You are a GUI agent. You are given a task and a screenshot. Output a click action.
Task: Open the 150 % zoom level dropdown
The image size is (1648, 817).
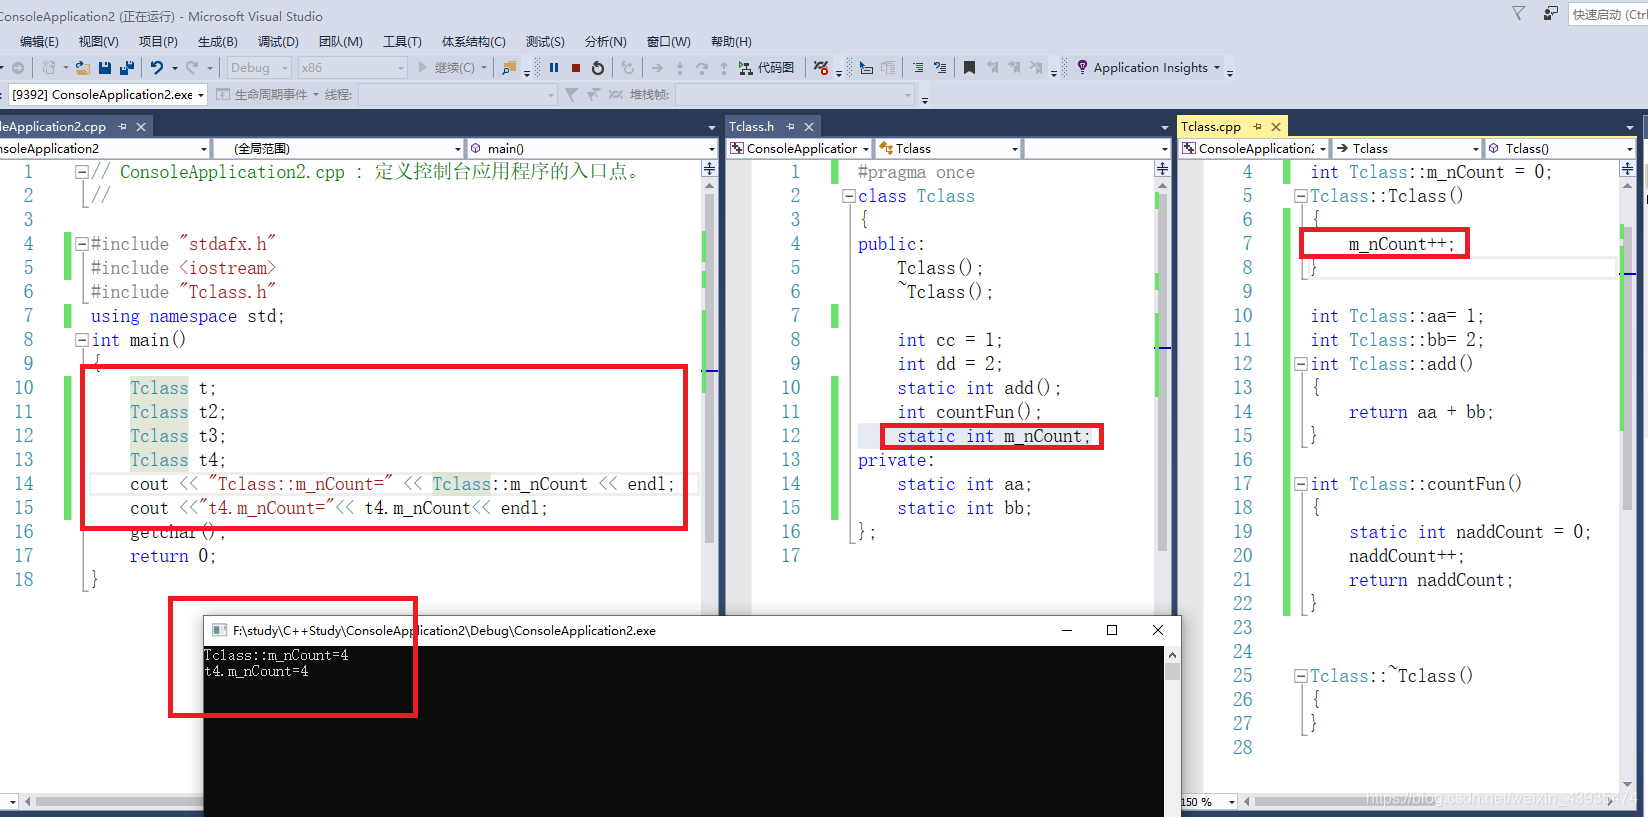(1209, 801)
